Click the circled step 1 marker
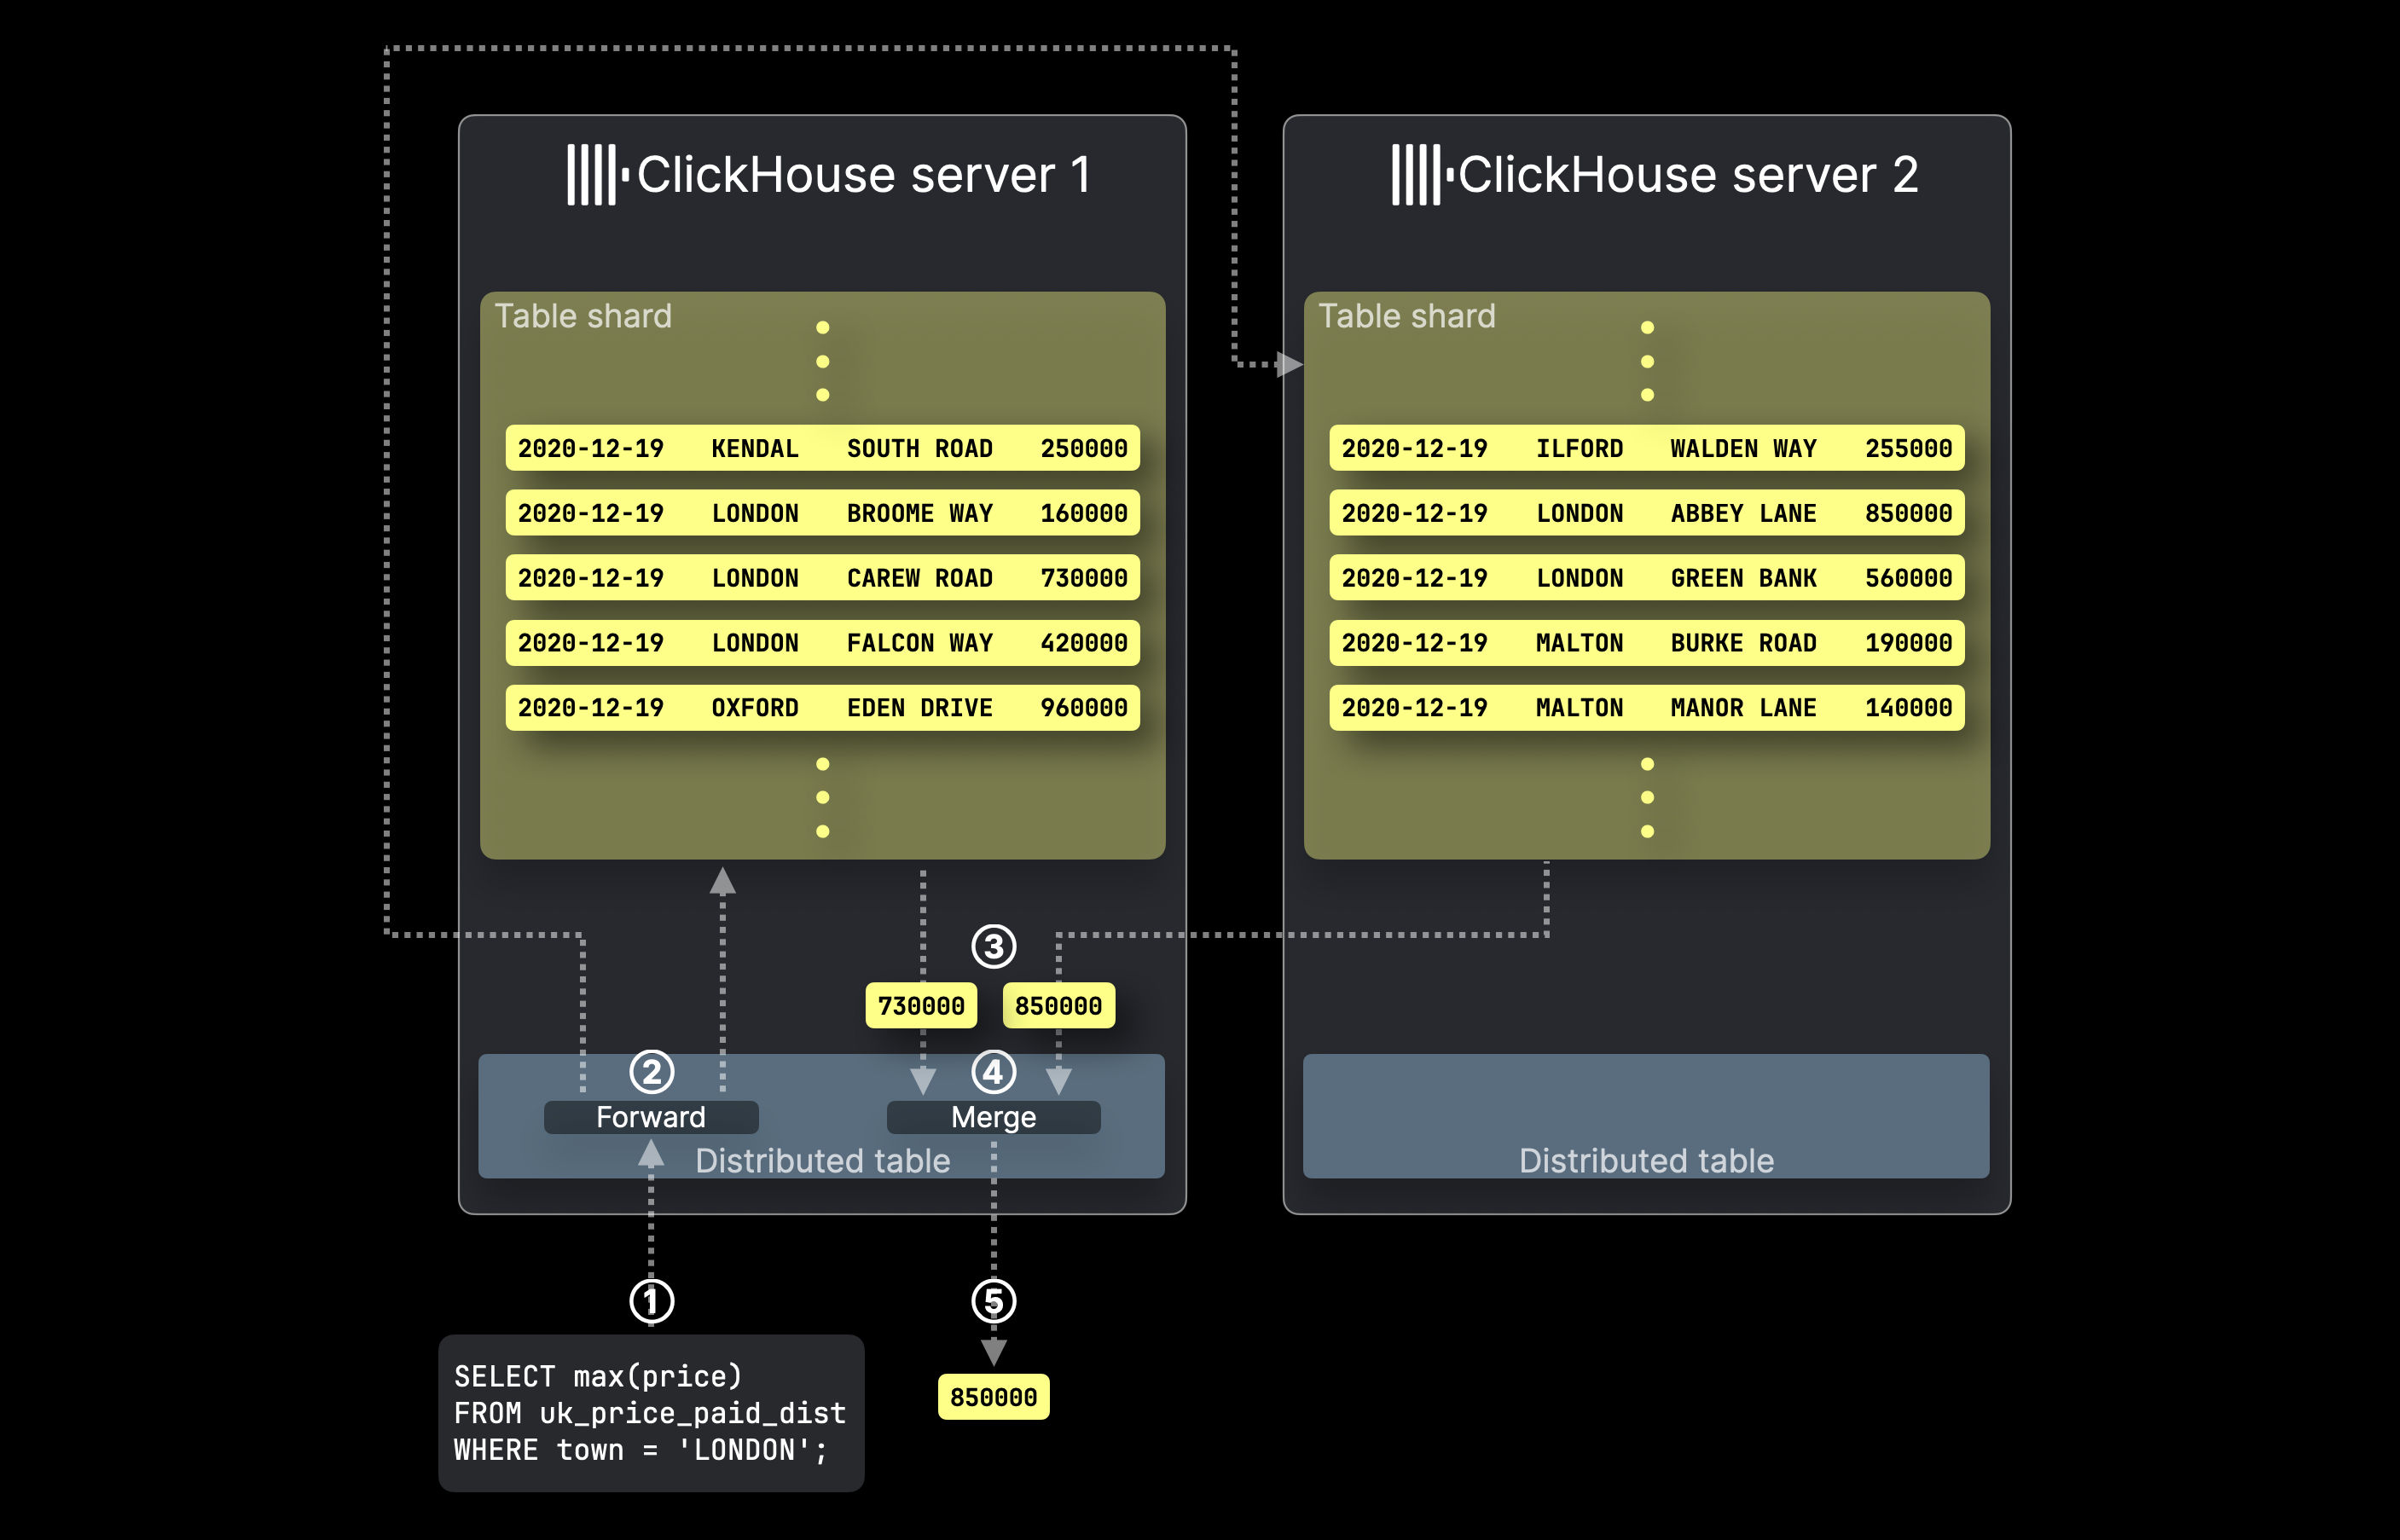2400x1540 pixels. point(651,1301)
